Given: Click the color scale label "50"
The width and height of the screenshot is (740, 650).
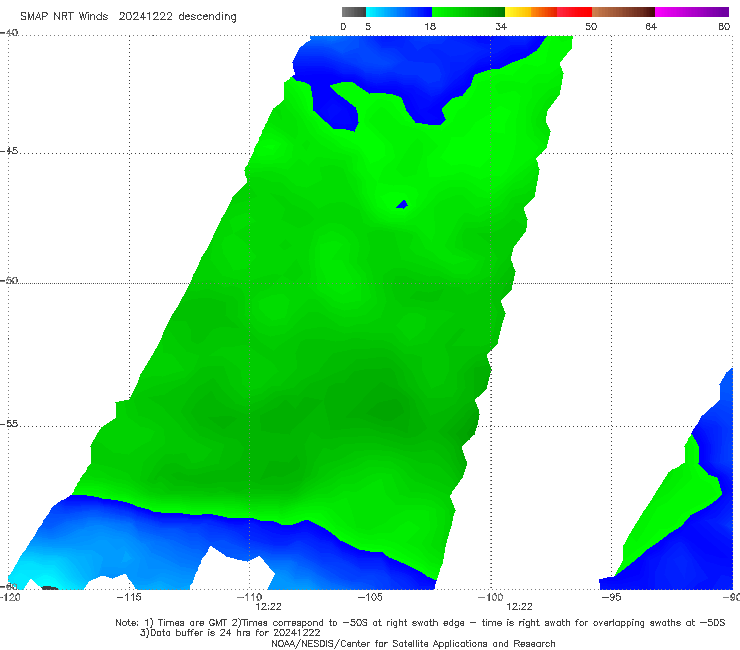Looking at the screenshot, I should [x=591, y=26].
